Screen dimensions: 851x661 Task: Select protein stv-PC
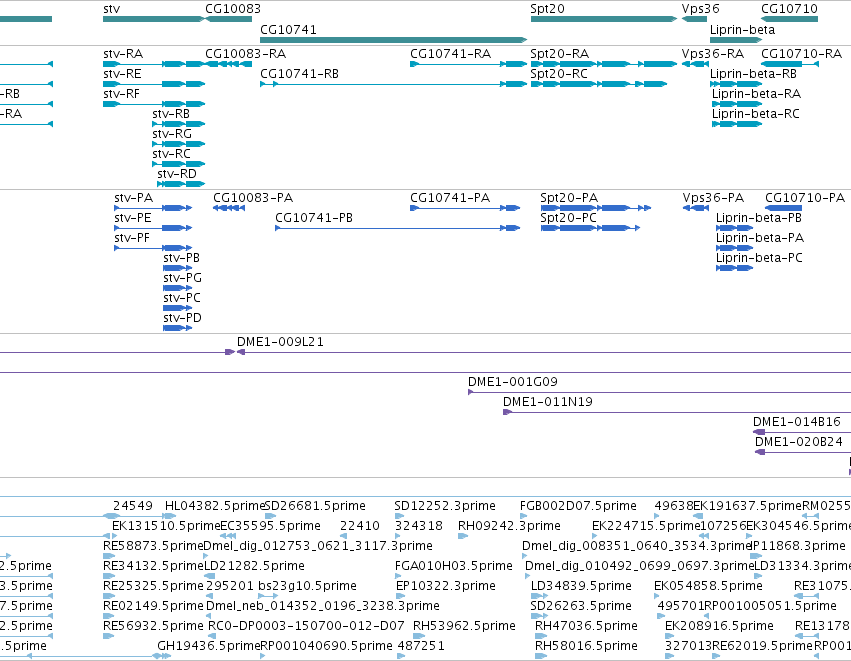[x=177, y=308]
